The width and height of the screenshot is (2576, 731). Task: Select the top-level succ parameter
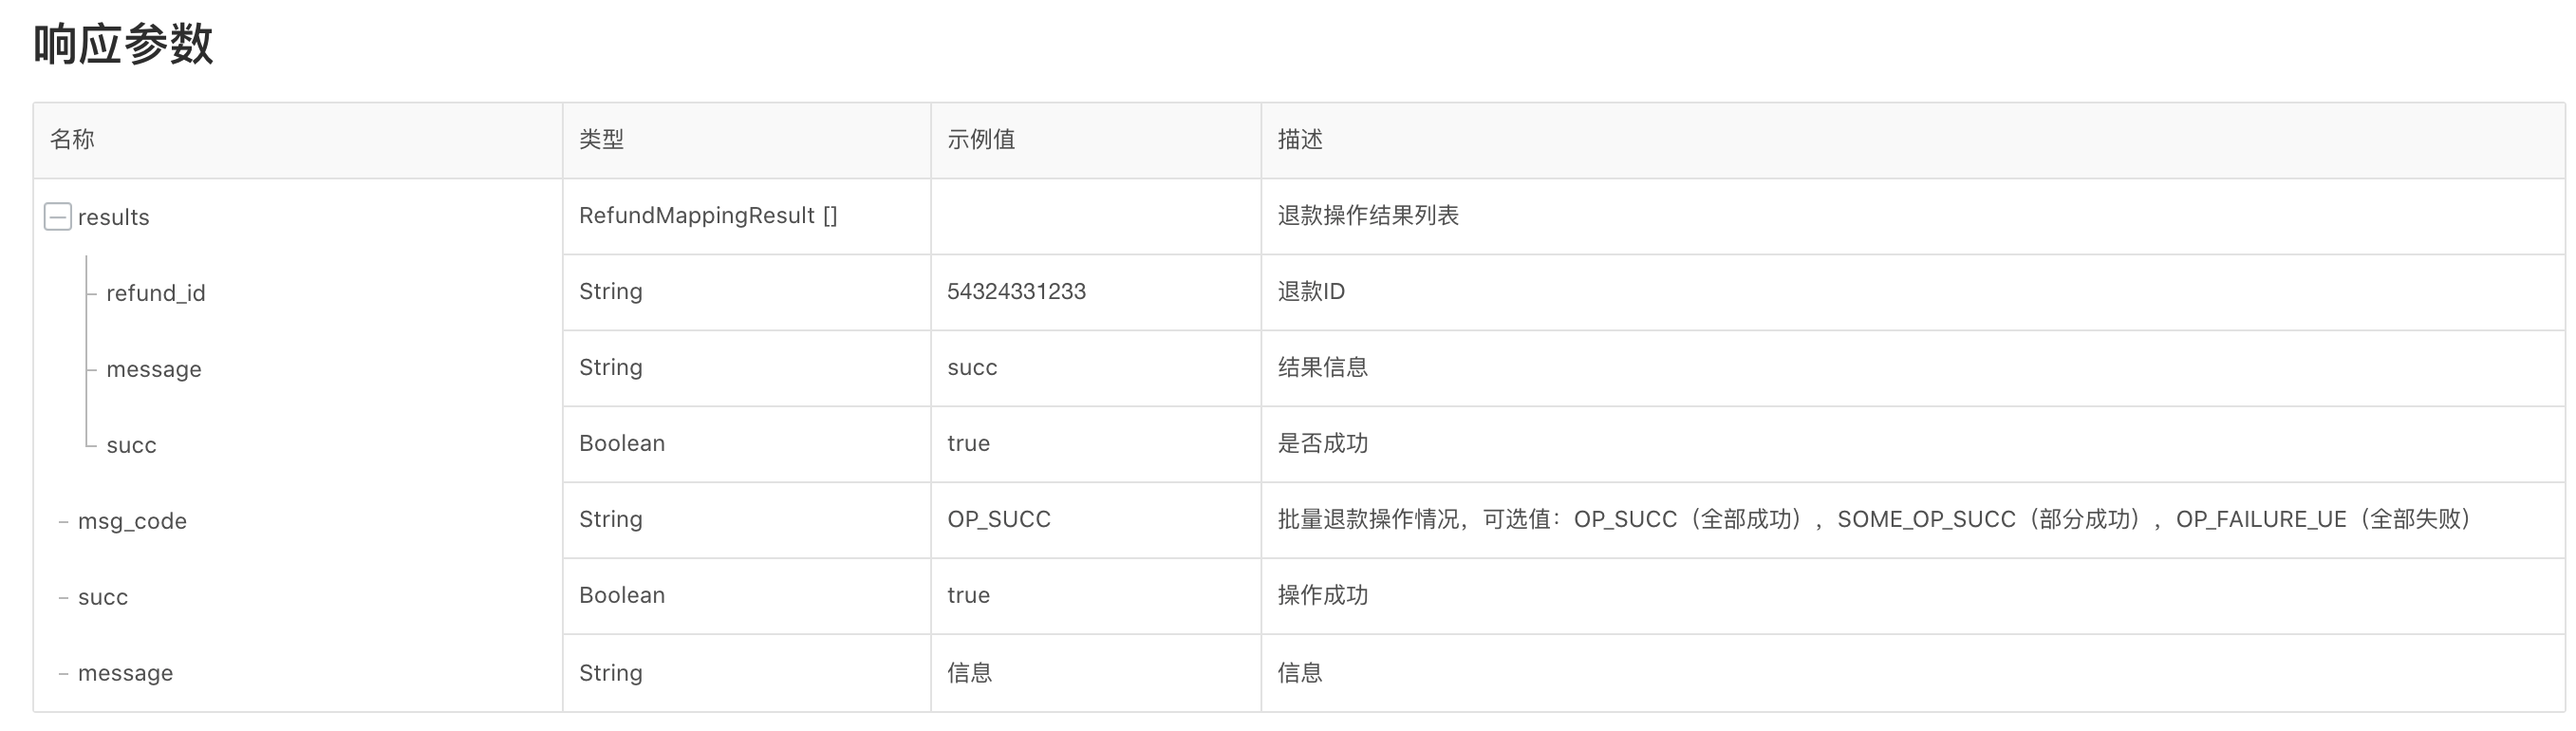tap(103, 597)
